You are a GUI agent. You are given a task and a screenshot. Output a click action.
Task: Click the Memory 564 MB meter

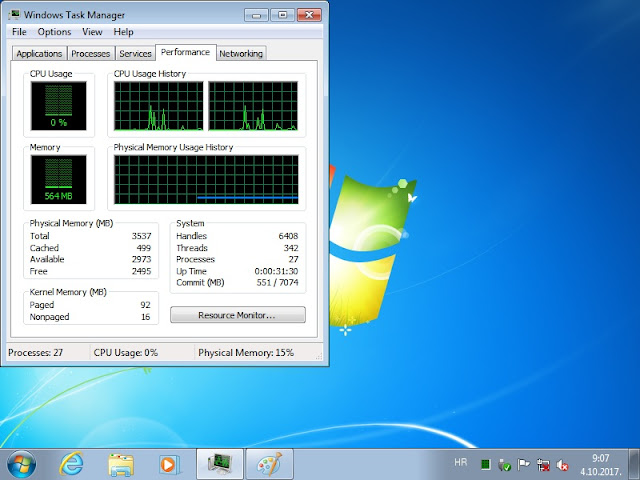pyautogui.click(x=58, y=179)
